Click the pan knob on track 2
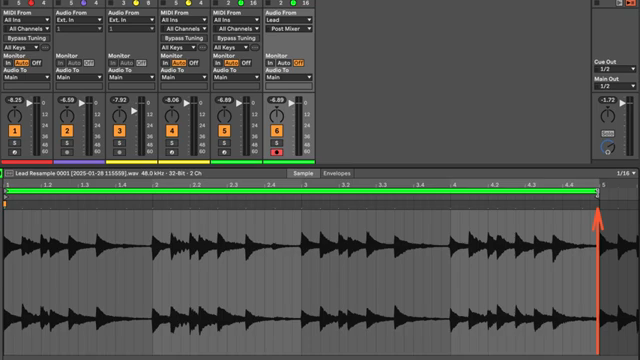Screen dimensions: 640x360 point(67,116)
